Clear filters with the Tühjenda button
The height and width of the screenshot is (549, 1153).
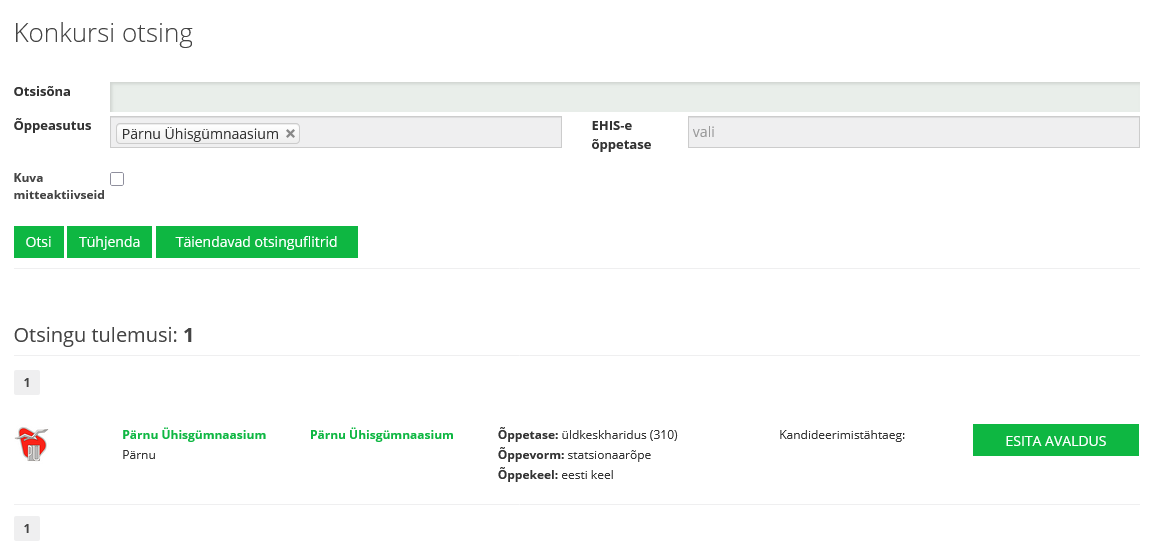click(x=109, y=242)
